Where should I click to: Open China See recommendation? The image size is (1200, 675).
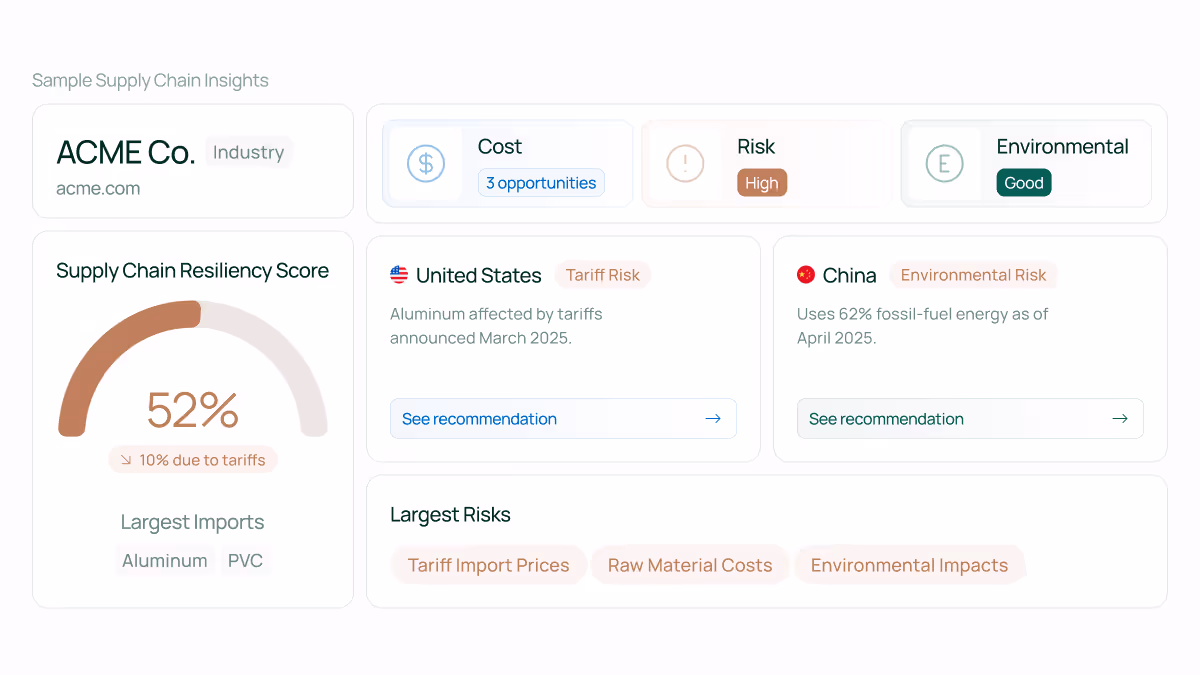coord(970,419)
